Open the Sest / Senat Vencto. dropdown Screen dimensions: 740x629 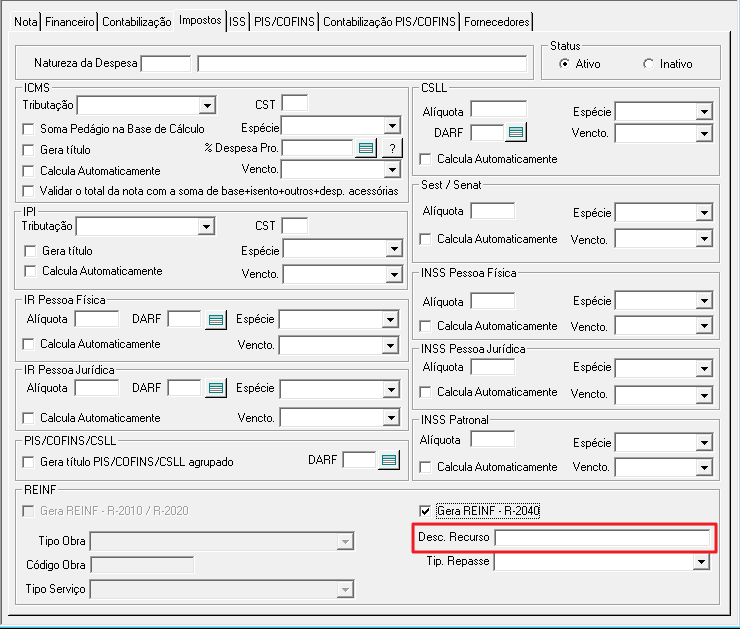704,239
